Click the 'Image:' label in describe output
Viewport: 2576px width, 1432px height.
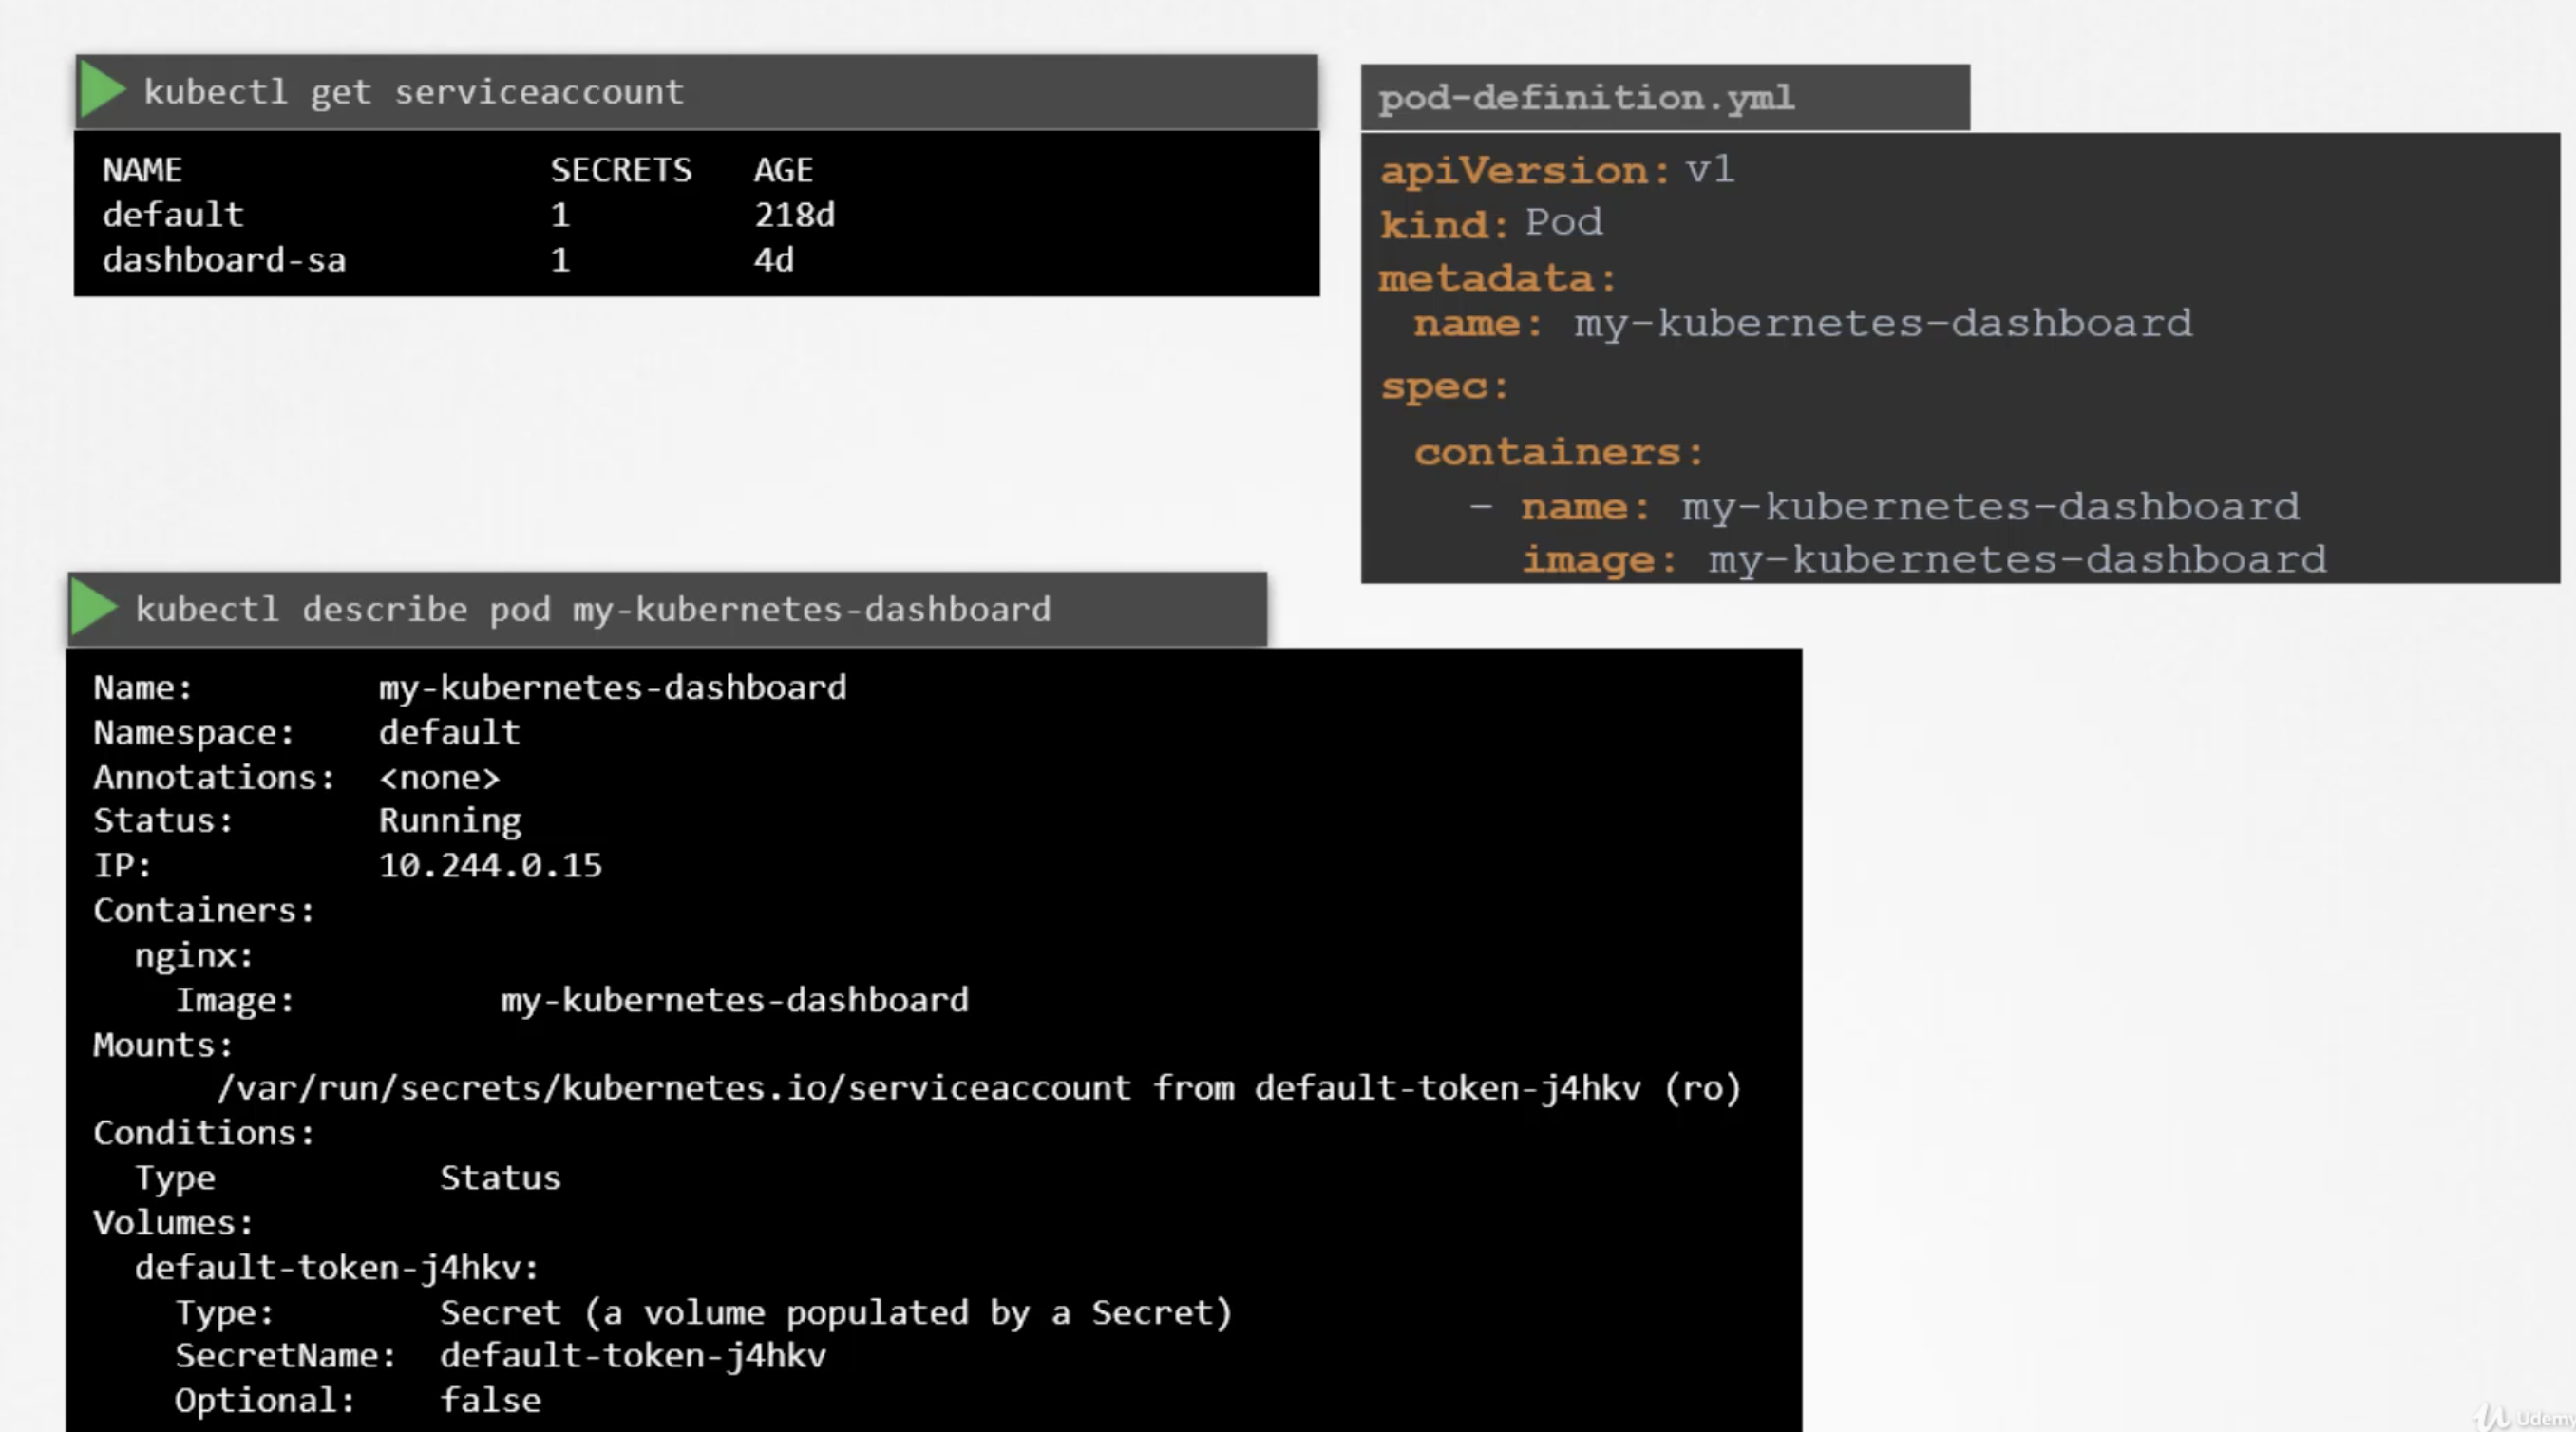(235, 1001)
